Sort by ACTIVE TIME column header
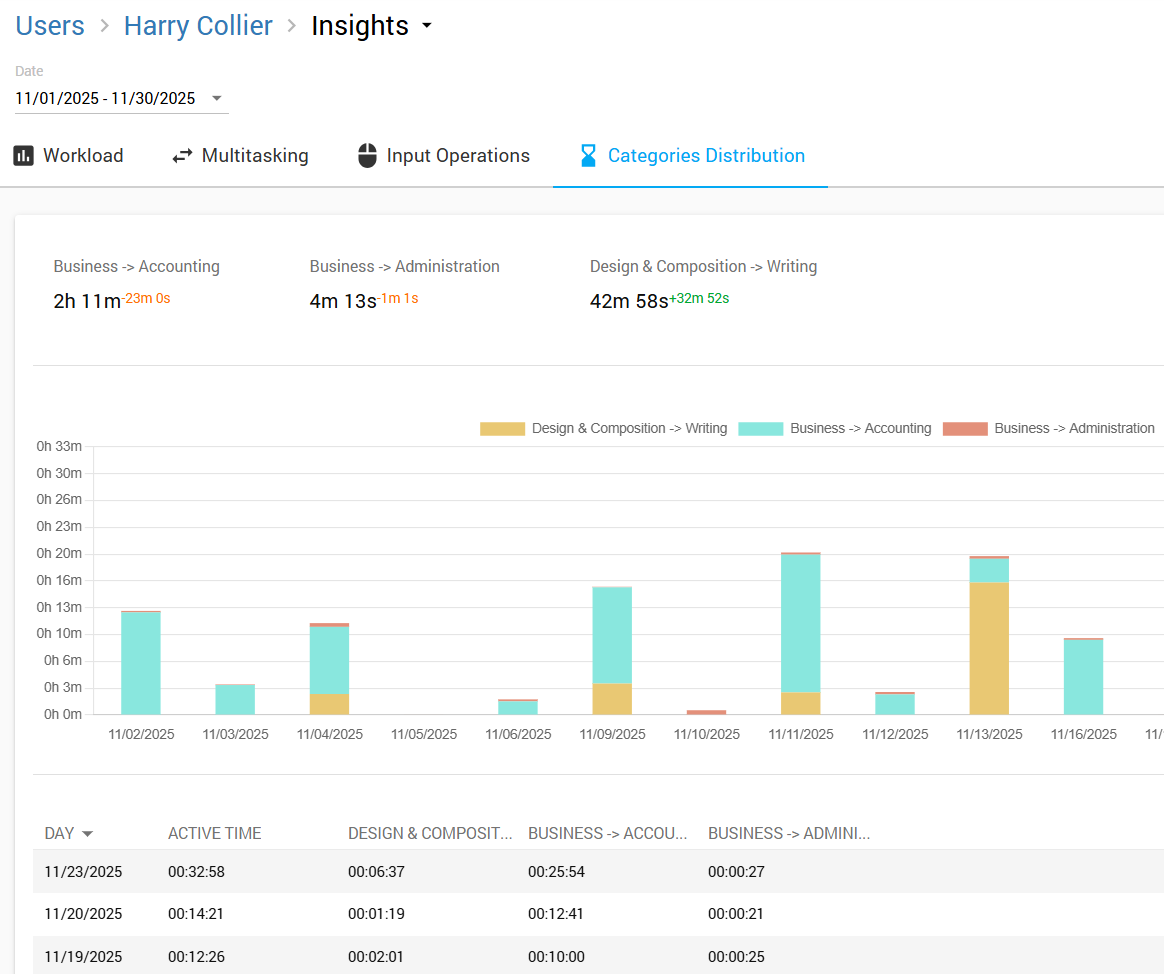Screen dimensions: 1164x974 (x=214, y=834)
